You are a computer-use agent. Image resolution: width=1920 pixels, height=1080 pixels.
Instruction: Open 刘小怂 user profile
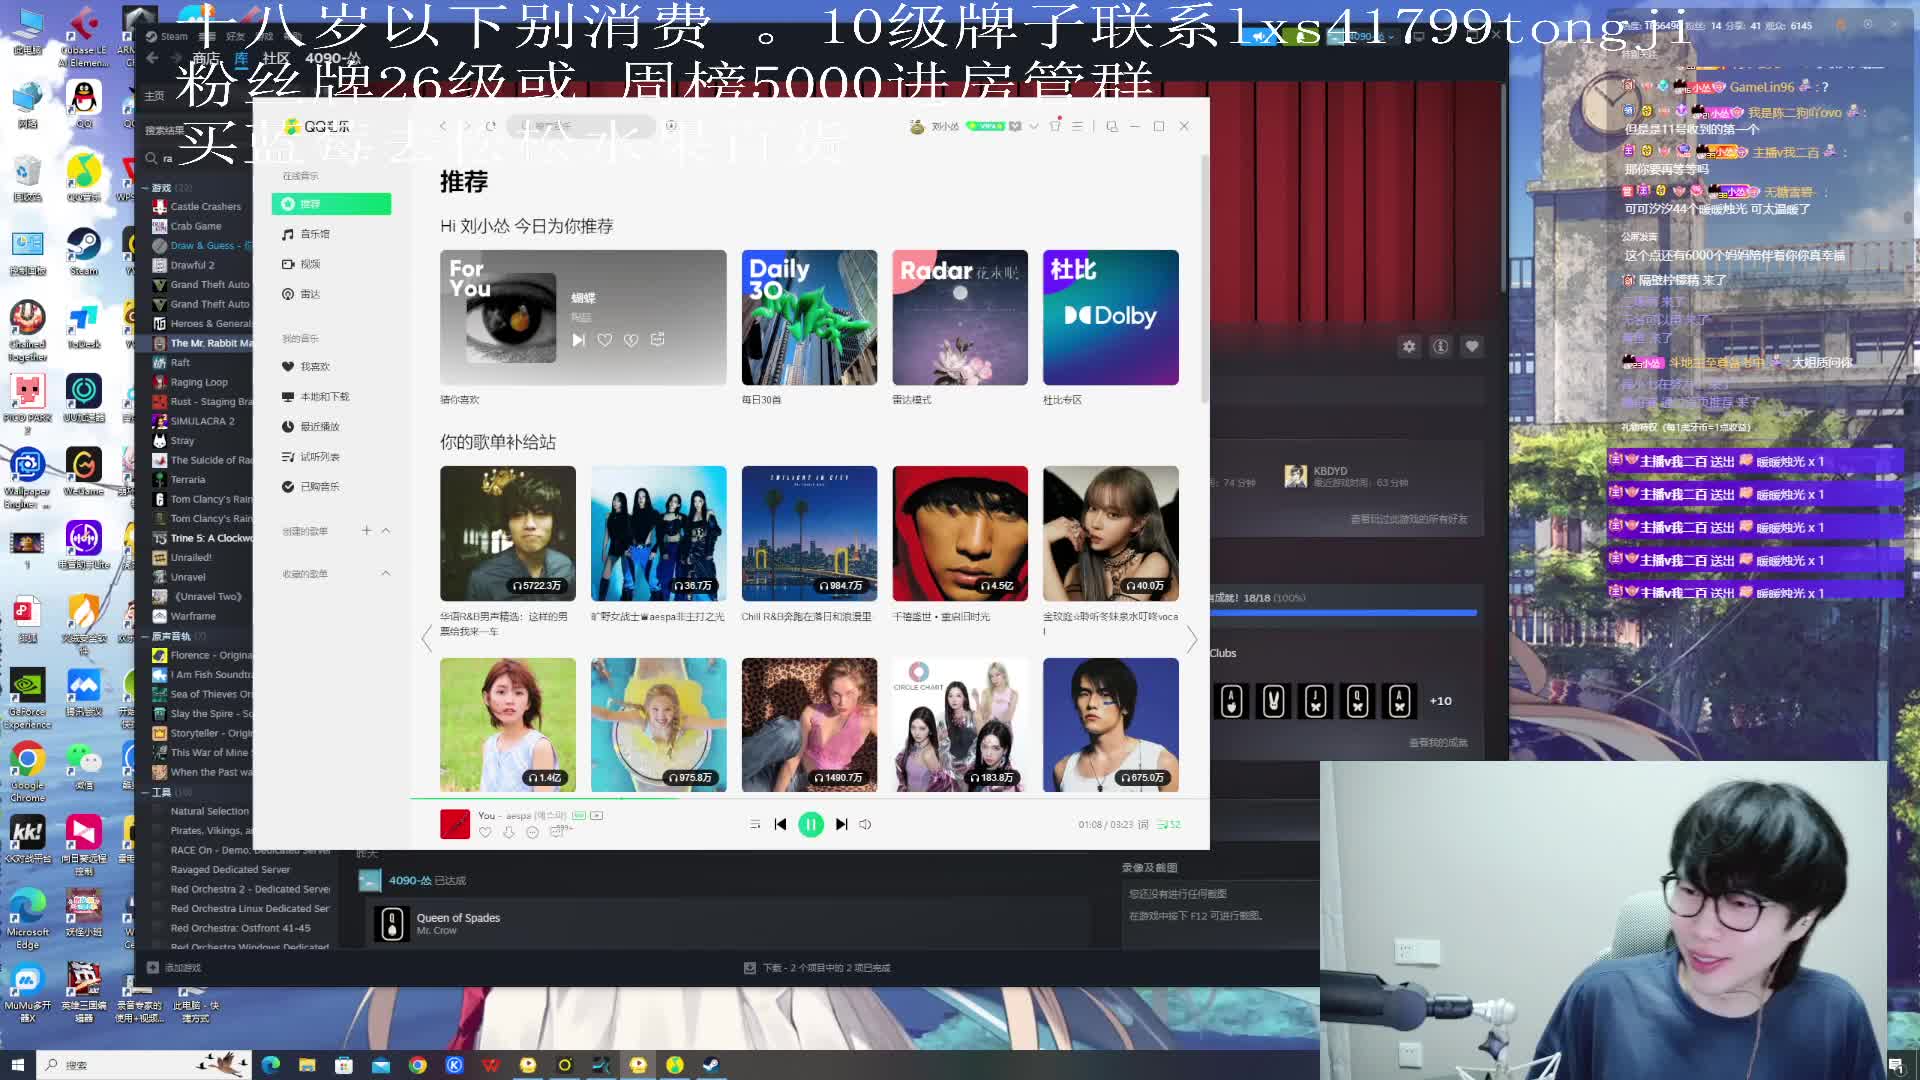point(945,126)
